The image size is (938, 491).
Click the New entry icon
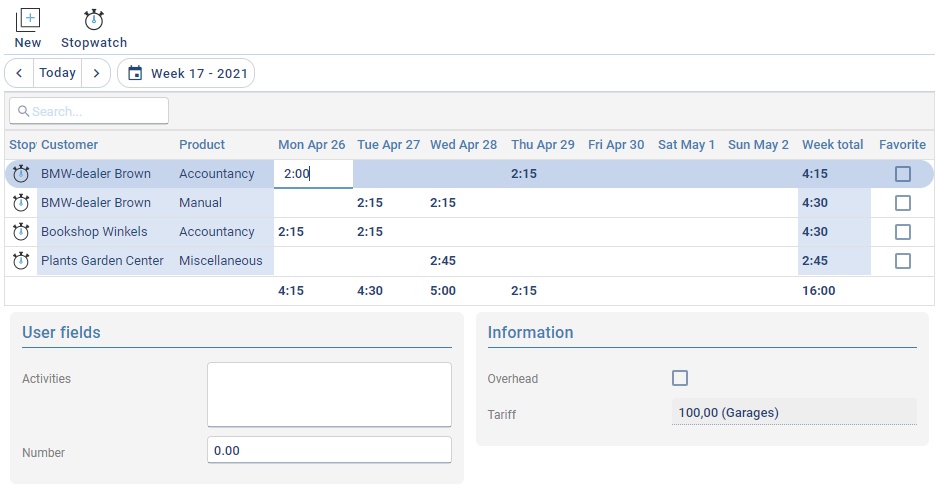[x=28, y=20]
